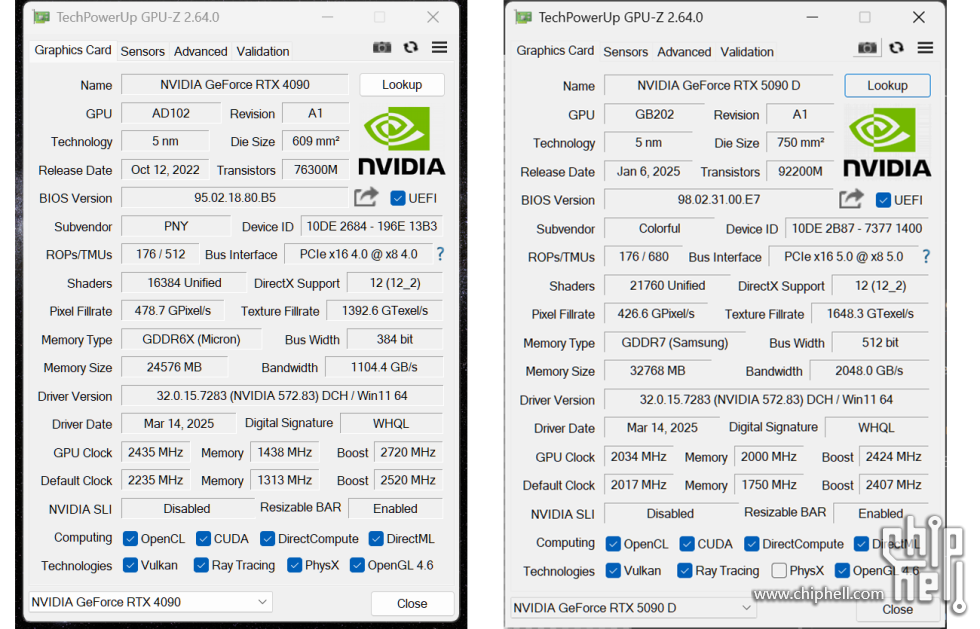
Task: Click Memory Size field showing 24576 MB
Action: click(x=174, y=368)
